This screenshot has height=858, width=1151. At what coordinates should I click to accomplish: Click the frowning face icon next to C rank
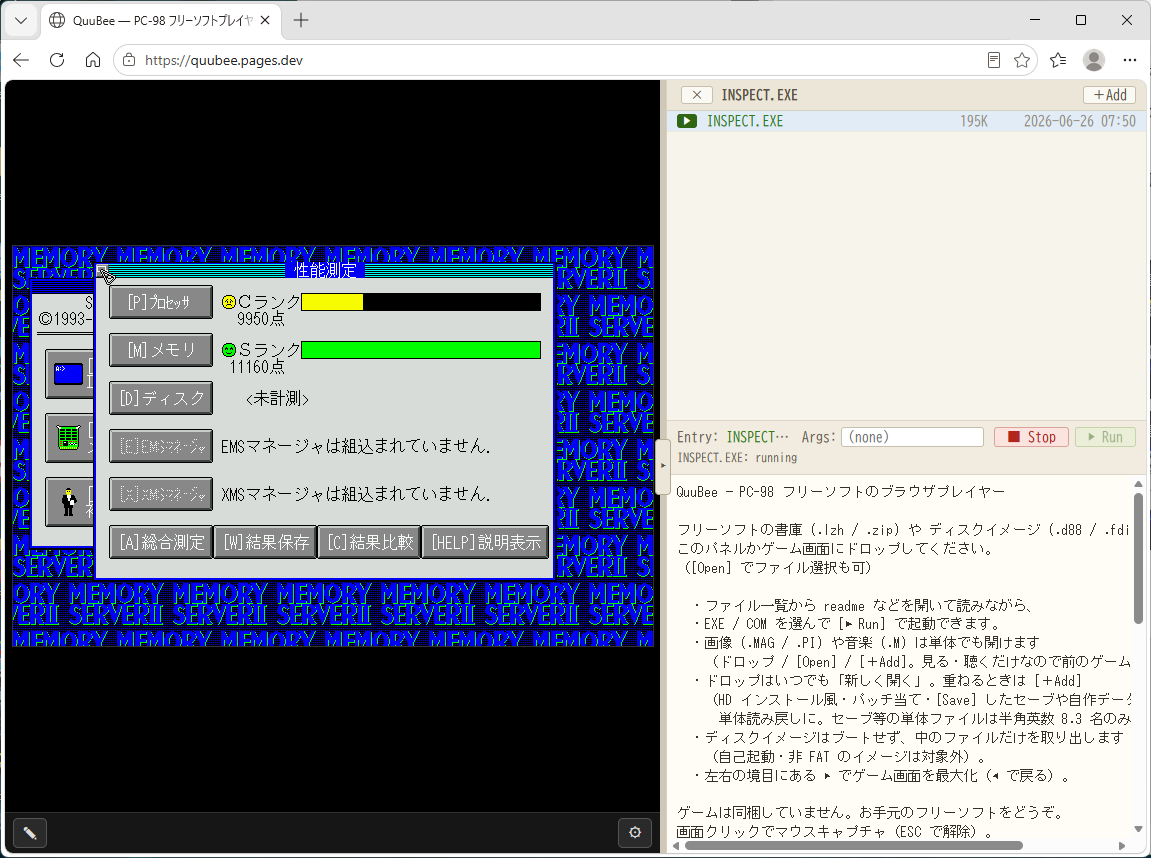tap(228, 302)
